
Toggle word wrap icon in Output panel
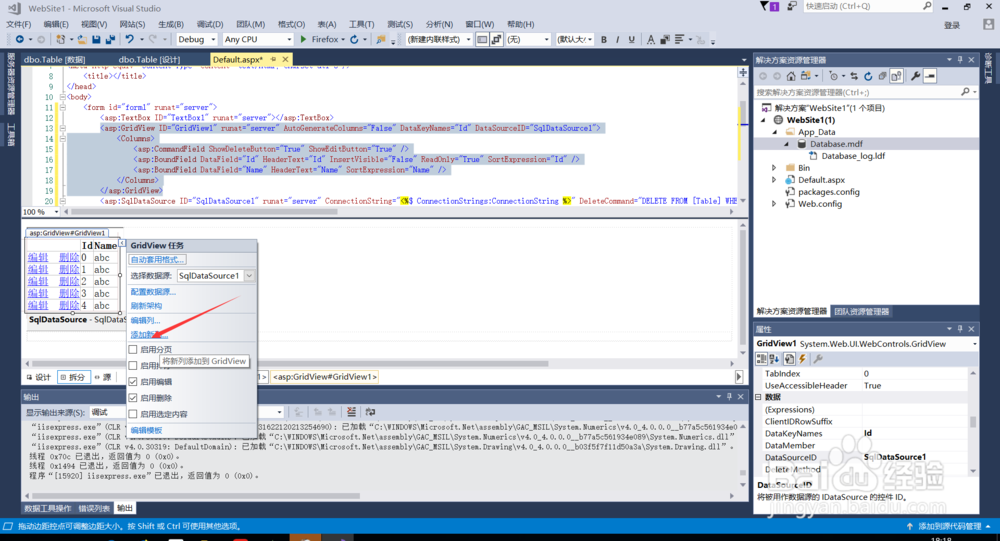tap(371, 412)
